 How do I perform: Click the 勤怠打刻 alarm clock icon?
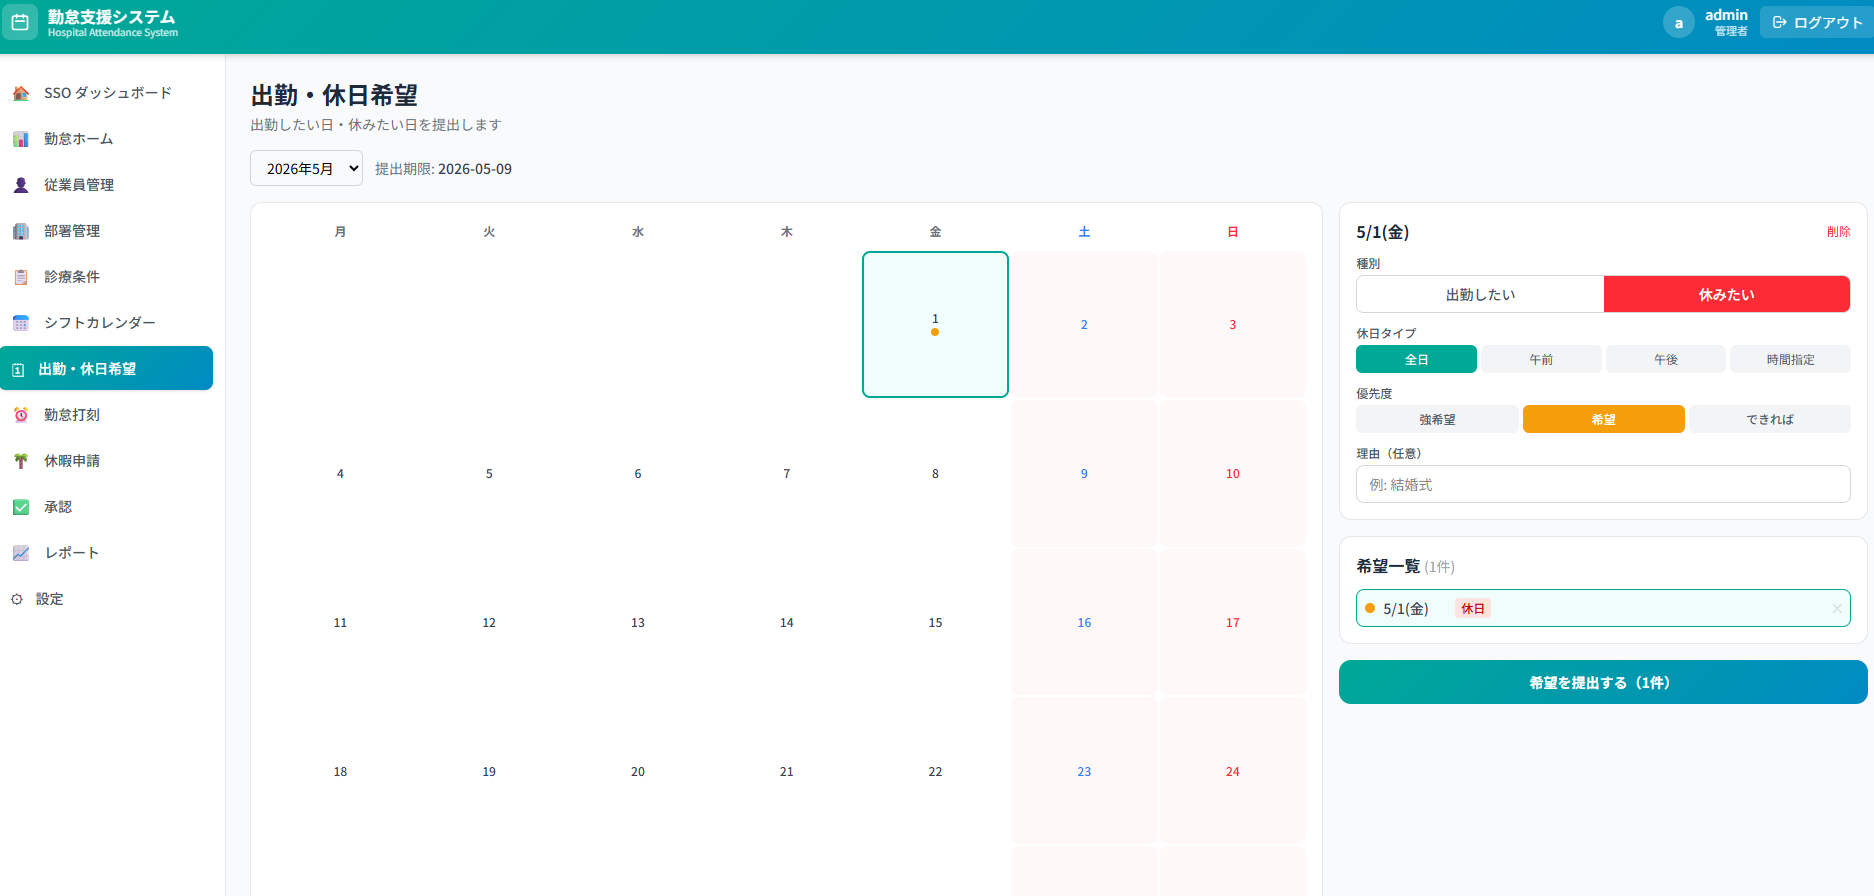point(21,415)
